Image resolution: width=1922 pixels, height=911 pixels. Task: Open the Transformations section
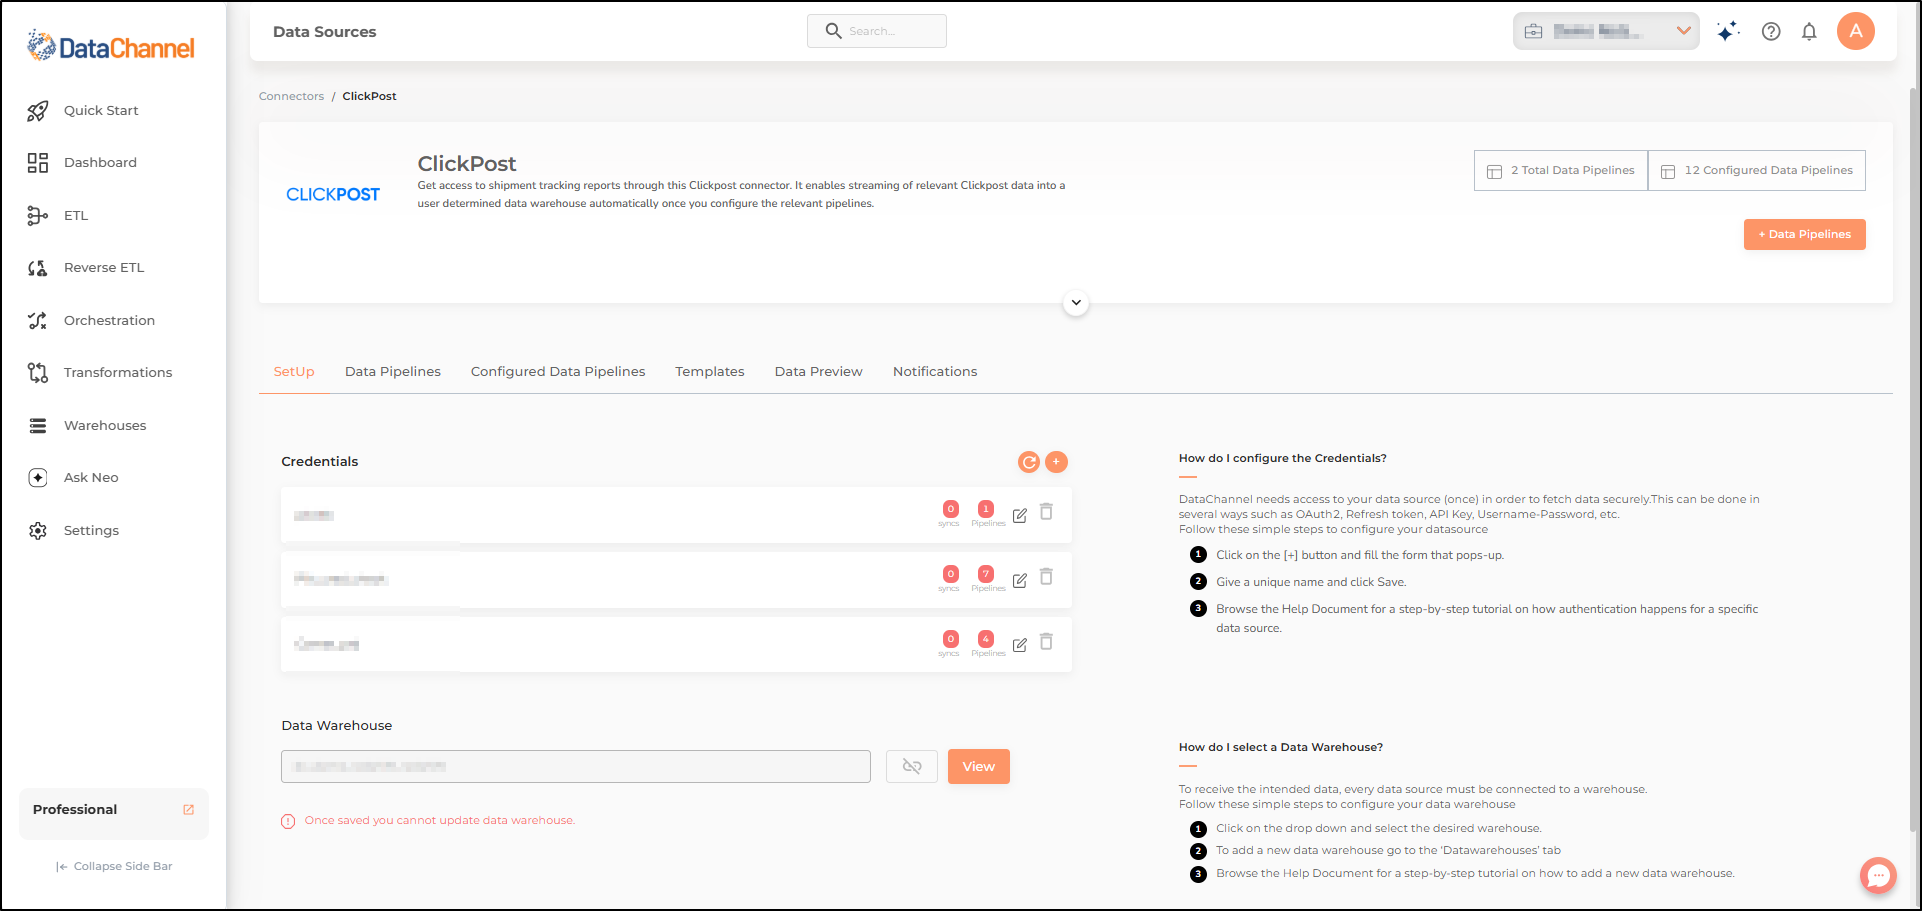coord(117,373)
